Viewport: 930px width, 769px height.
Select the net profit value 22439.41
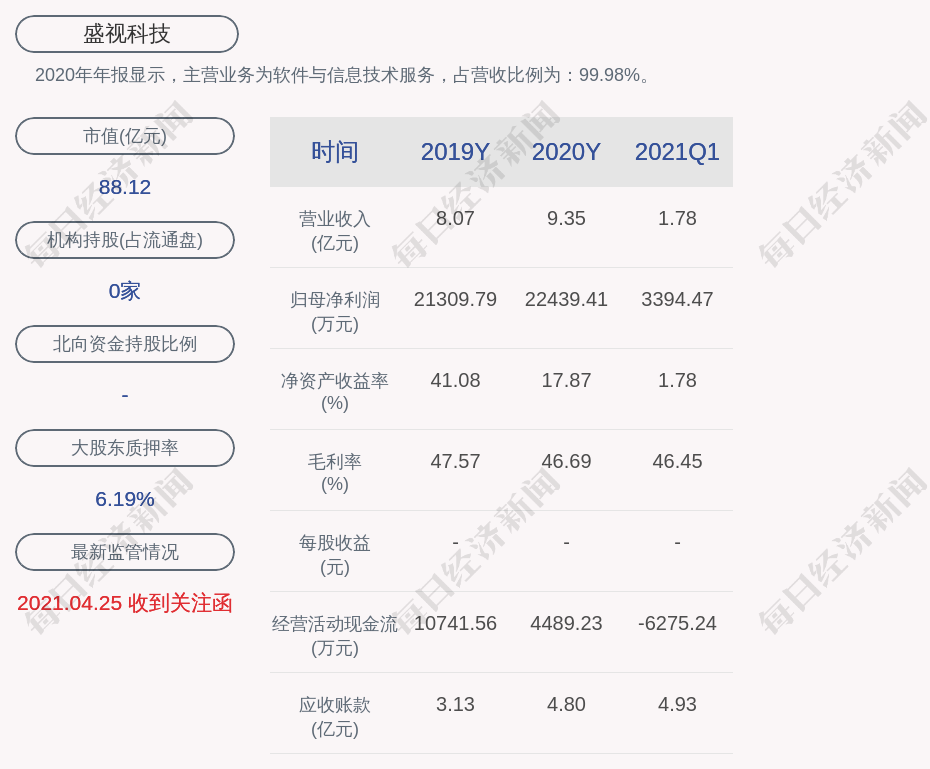pyautogui.click(x=566, y=299)
